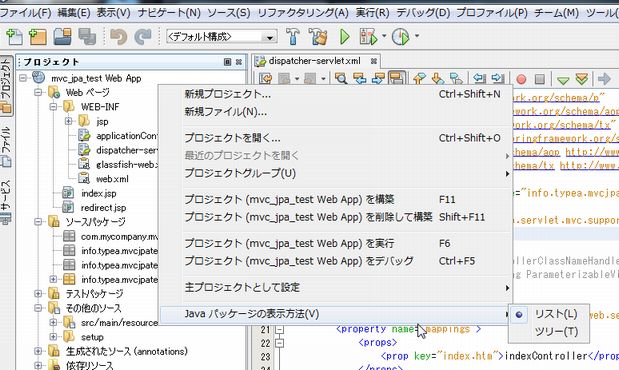The height and width of the screenshot is (370, 619).
Task: Open the プロジェクトグループ(U) submenu
Action: tap(336, 173)
